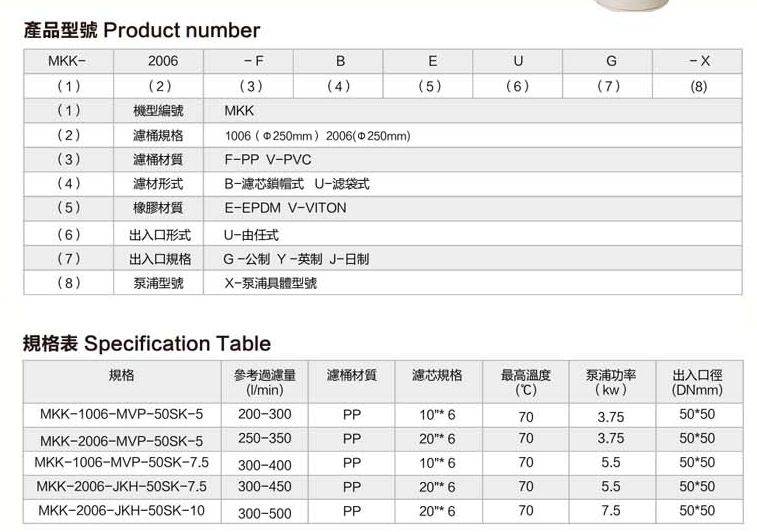
Task: Click the 最高溫度 column header
Action: click(526, 382)
